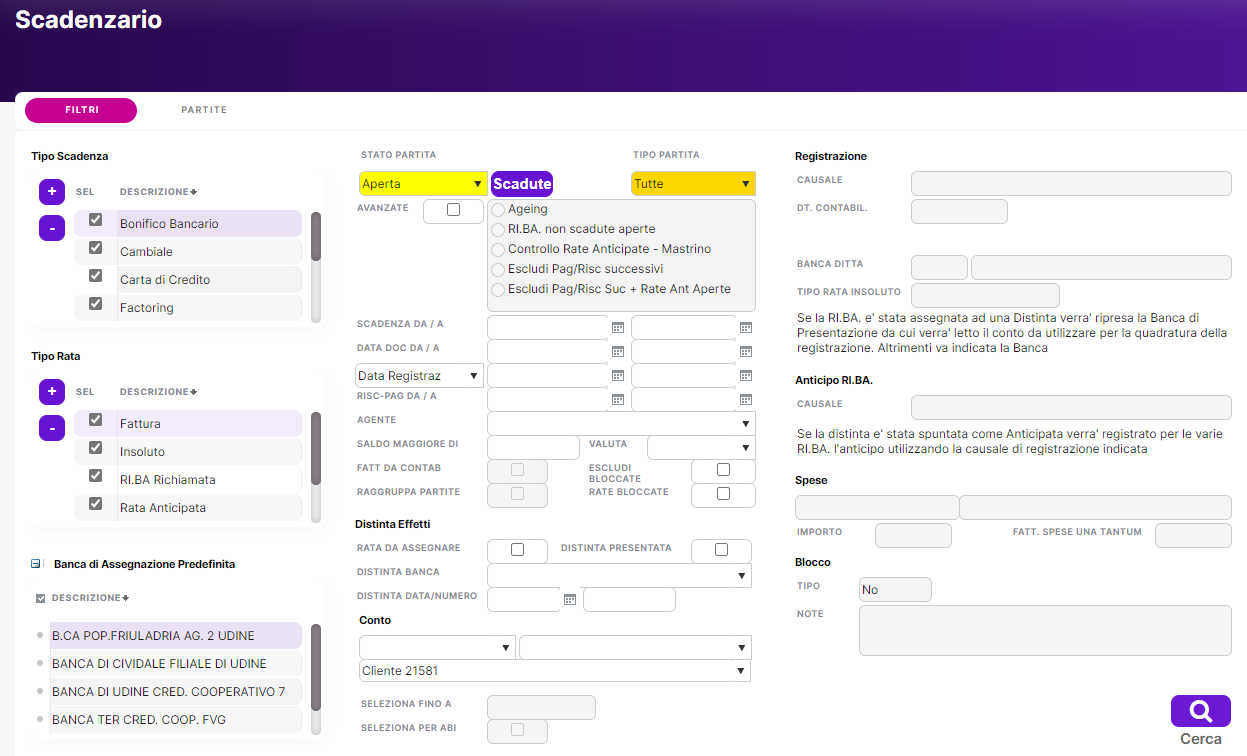Open Cliente 21581 dropdown

(555, 671)
